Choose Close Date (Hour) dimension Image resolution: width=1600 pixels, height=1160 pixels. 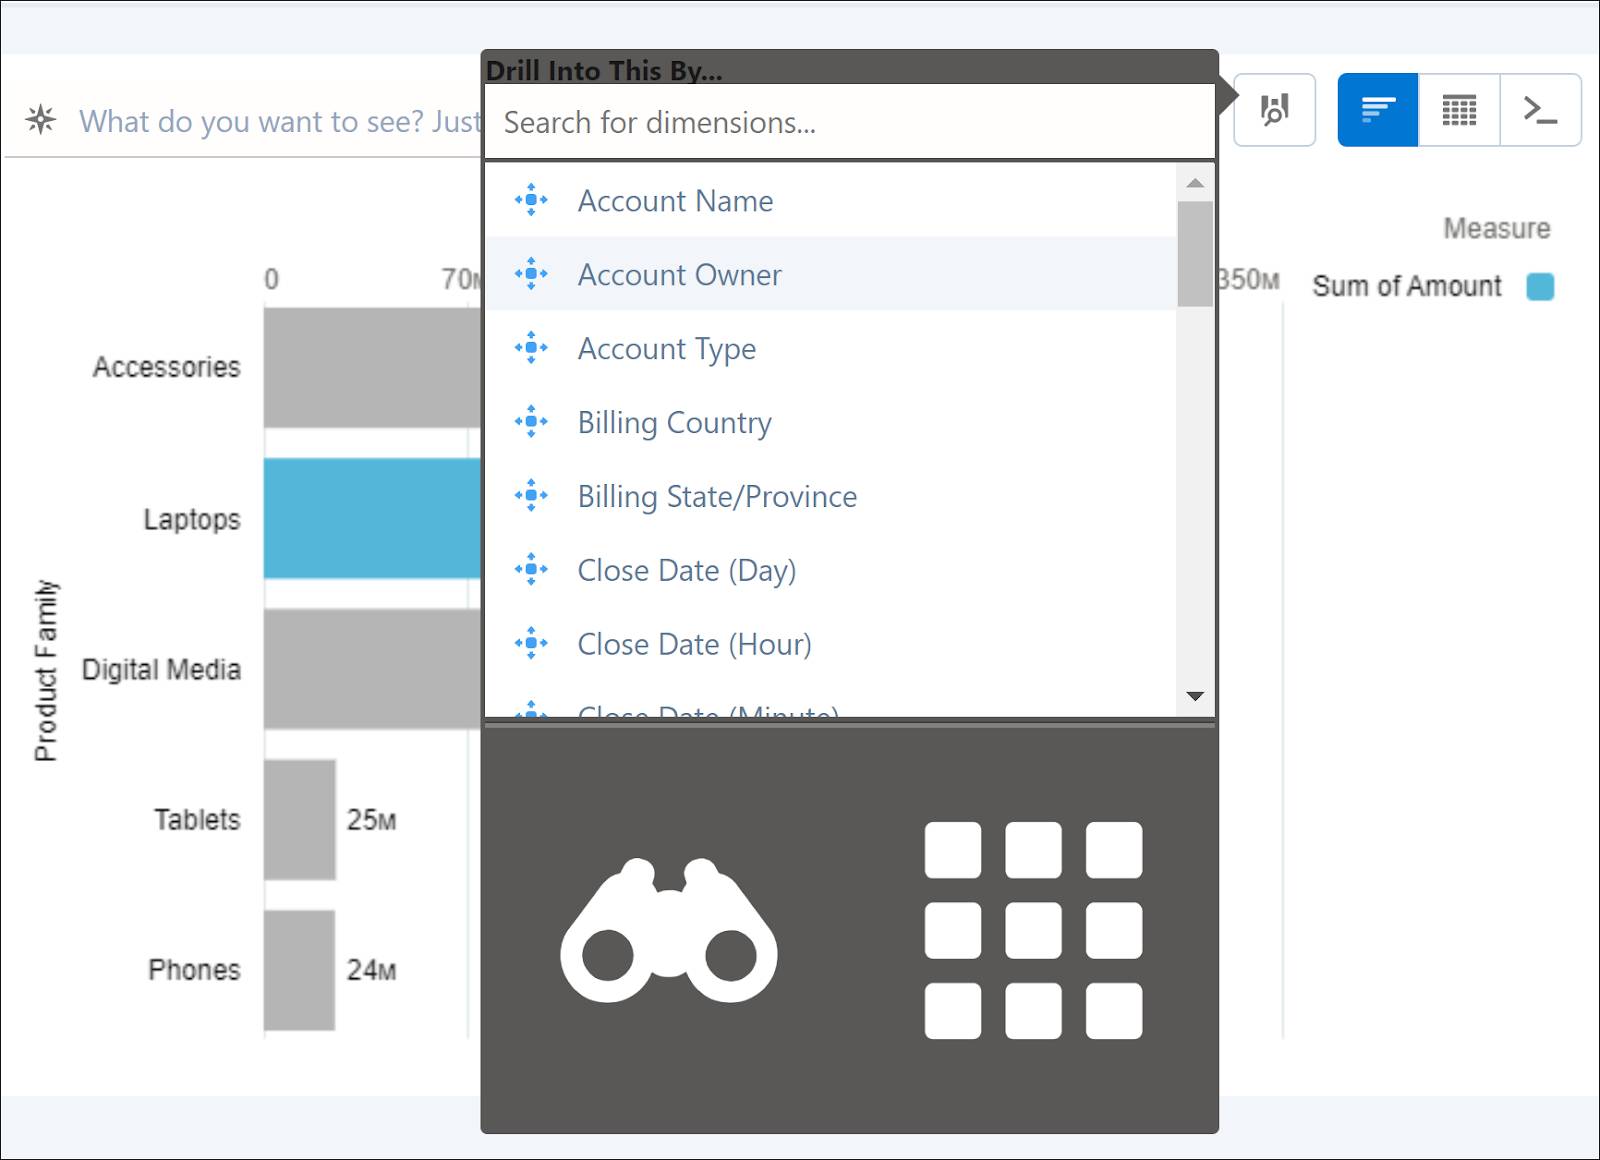[830, 643]
